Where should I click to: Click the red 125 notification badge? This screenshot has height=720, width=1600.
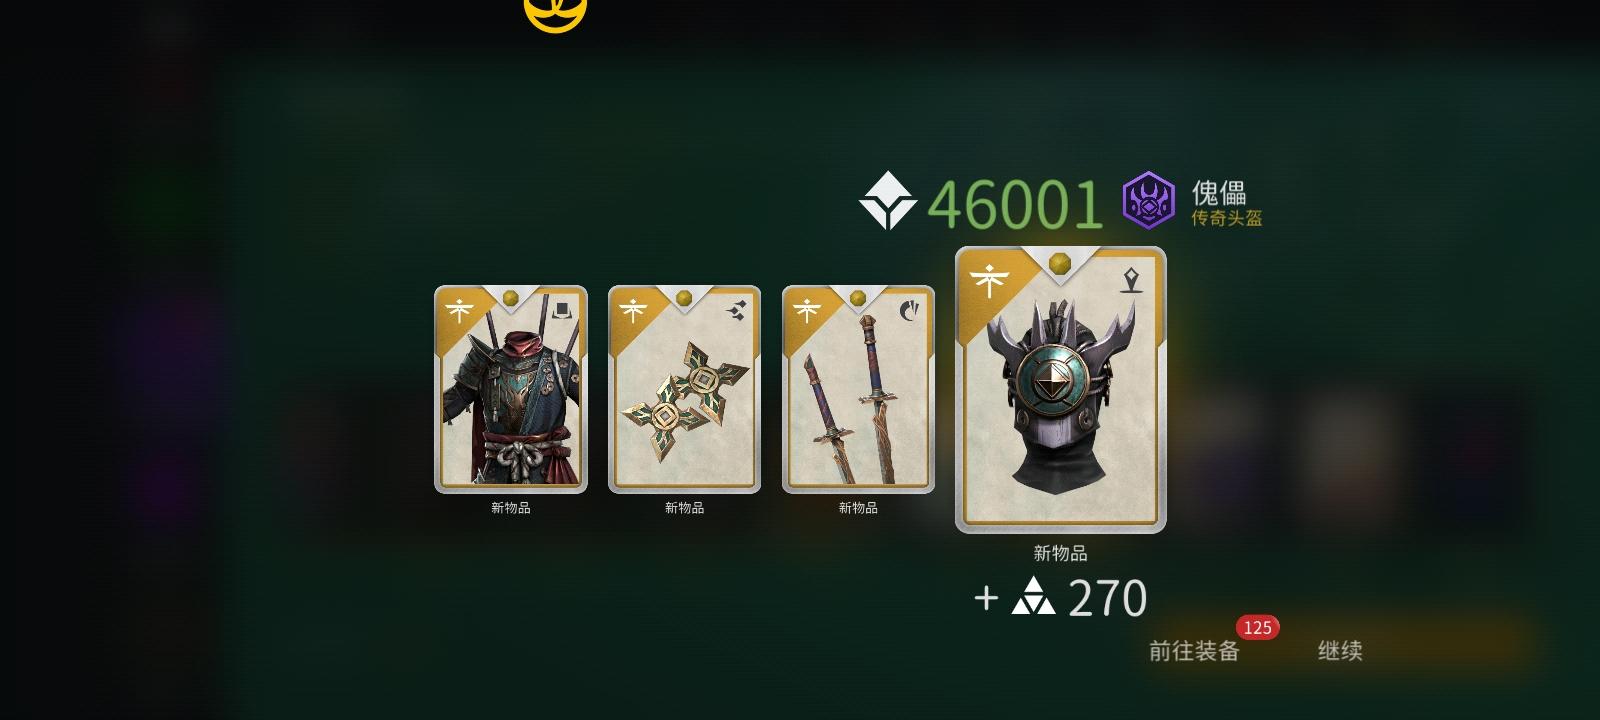click(x=1257, y=628)
